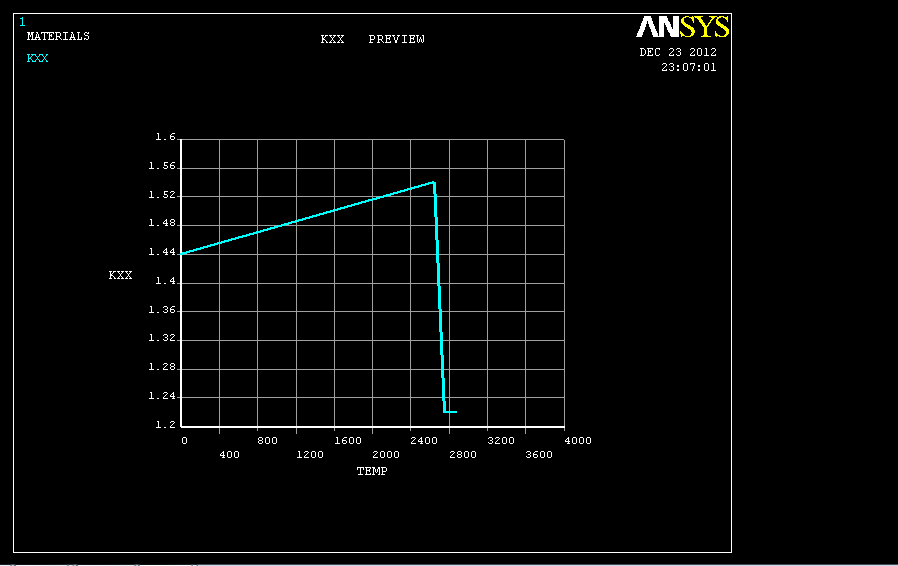Click the 1.2 value on the KXX axis

point(166,424)
